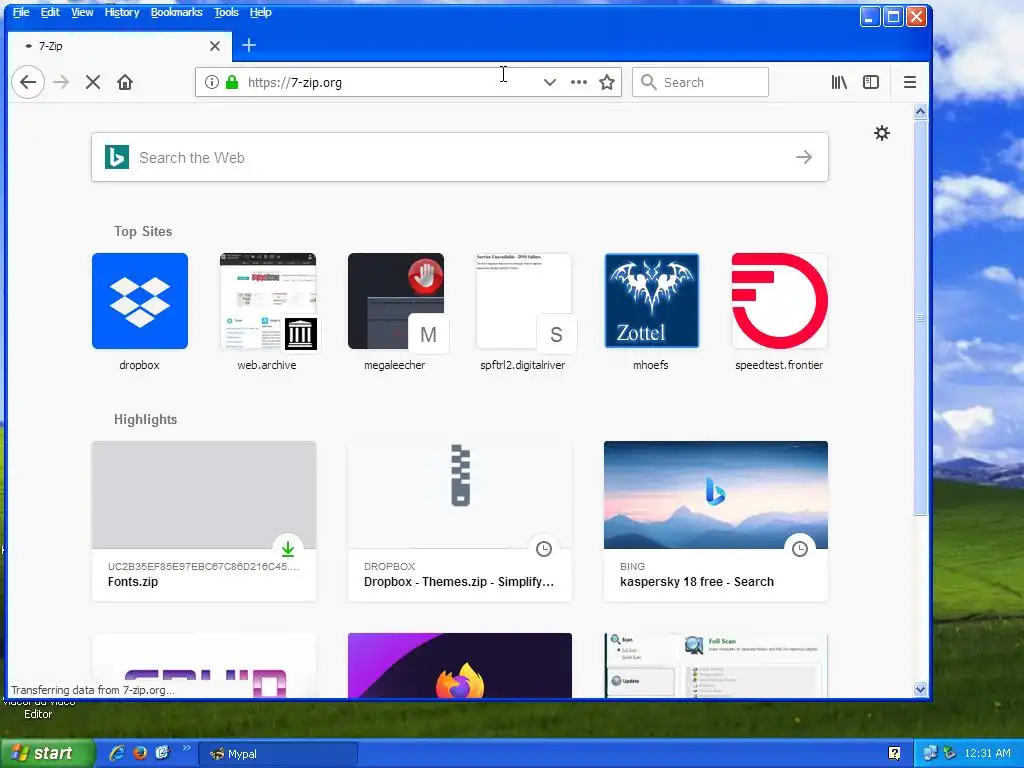Open new tab page settings gear
Viewport: 1024px width, 768px height.
(882, 133)
